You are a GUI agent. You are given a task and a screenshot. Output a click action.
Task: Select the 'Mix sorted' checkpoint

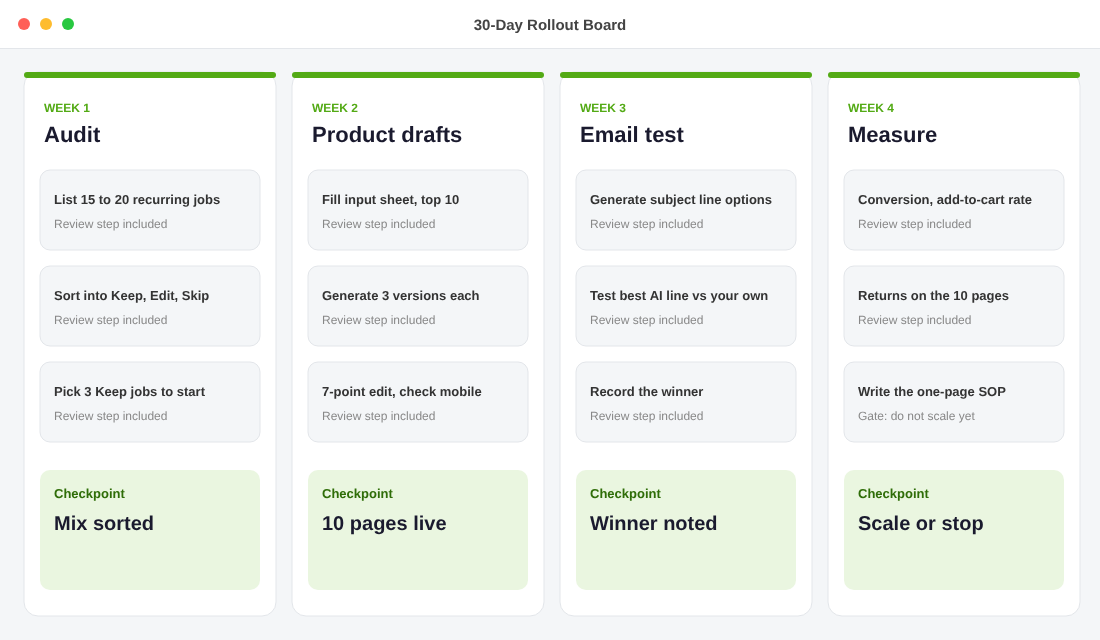click(x=150, y=530)
